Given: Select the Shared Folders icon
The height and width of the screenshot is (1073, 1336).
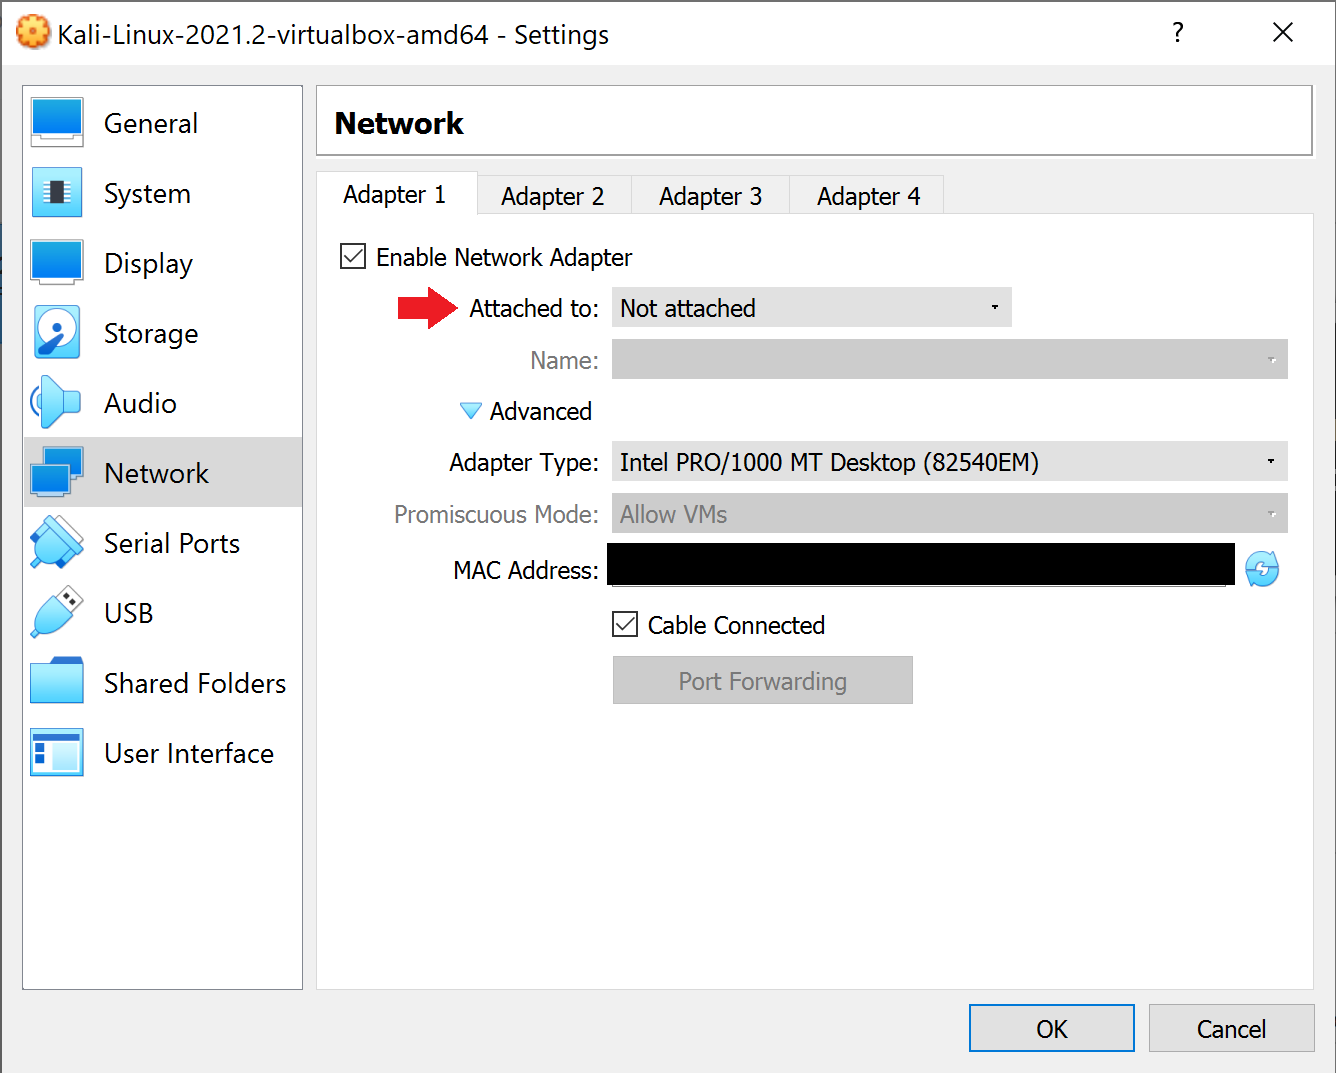Looking at the screenshot, I should coord(57,683).
